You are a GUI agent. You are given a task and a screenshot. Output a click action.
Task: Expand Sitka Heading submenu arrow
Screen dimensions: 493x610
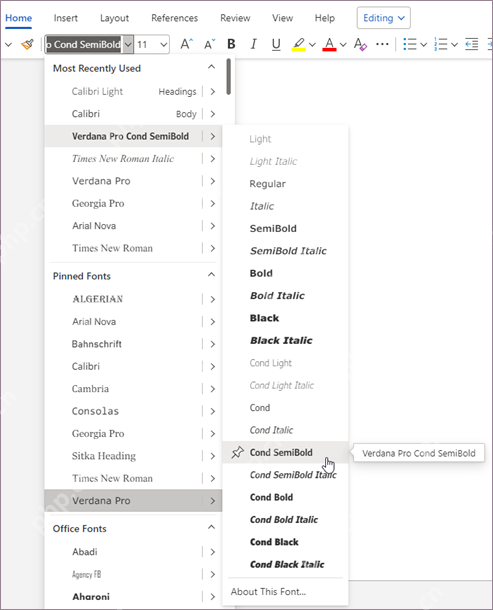(212, 456)
